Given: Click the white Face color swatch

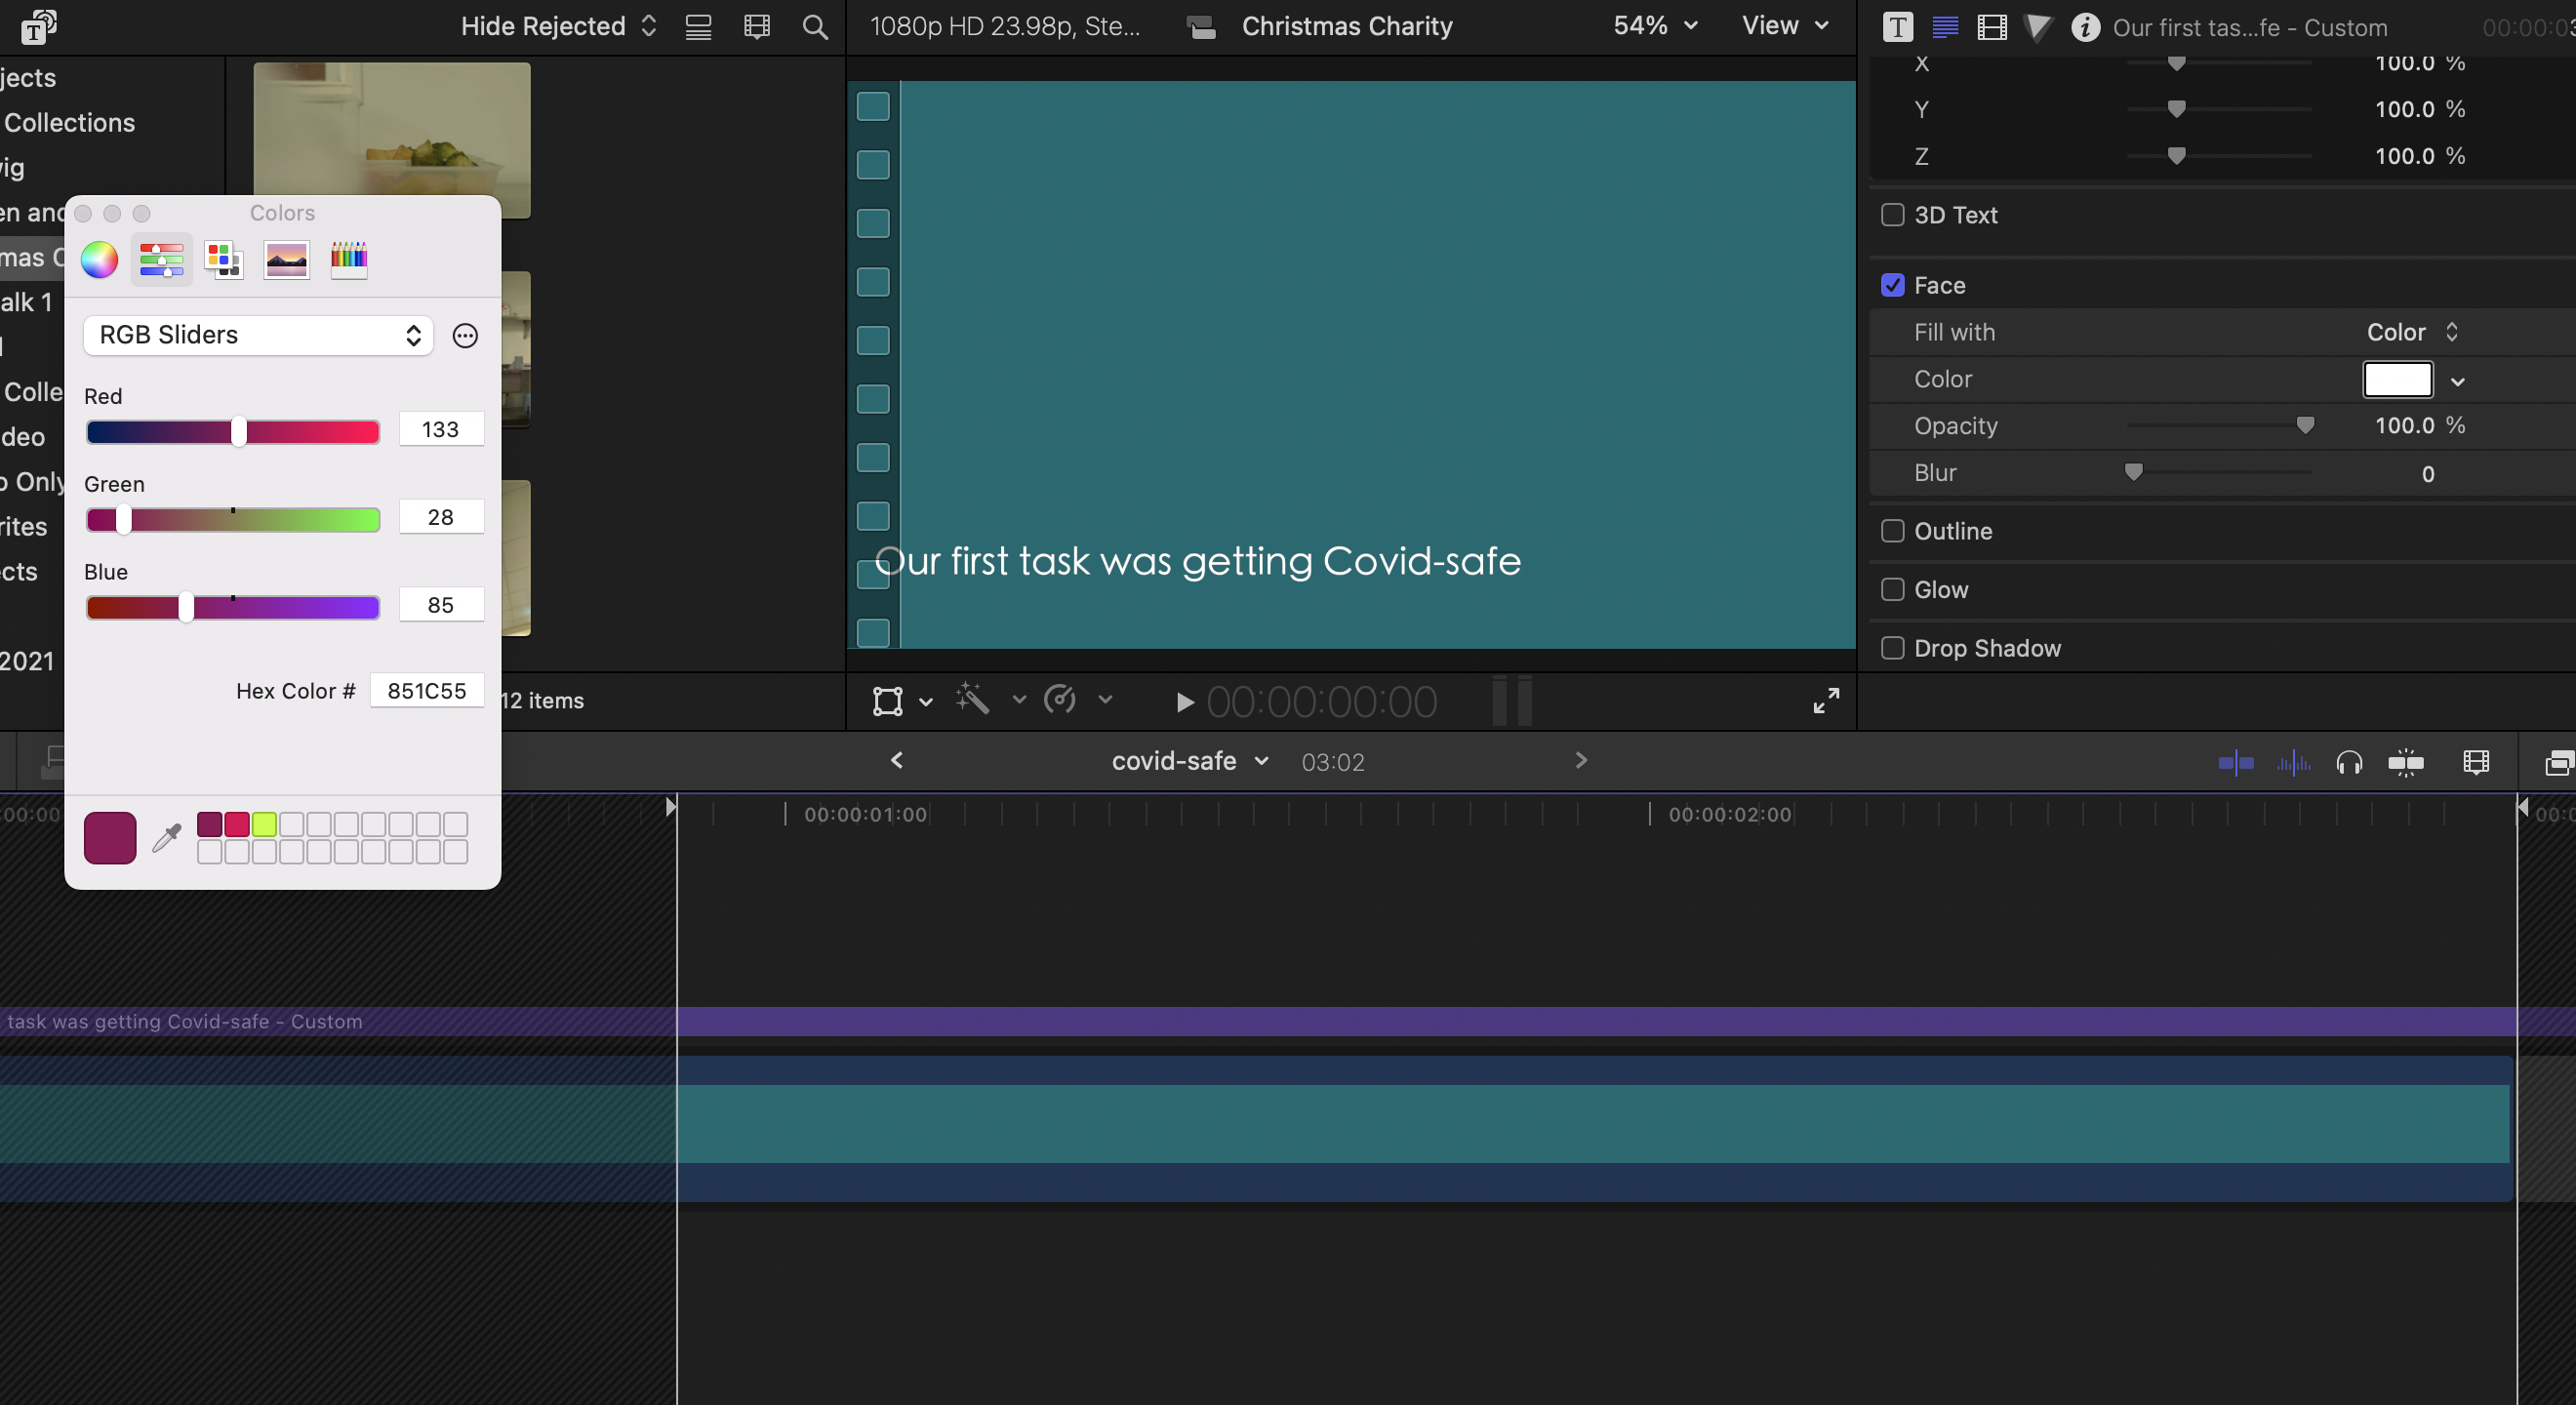Looking at the screenshot, I should 2397,380.
